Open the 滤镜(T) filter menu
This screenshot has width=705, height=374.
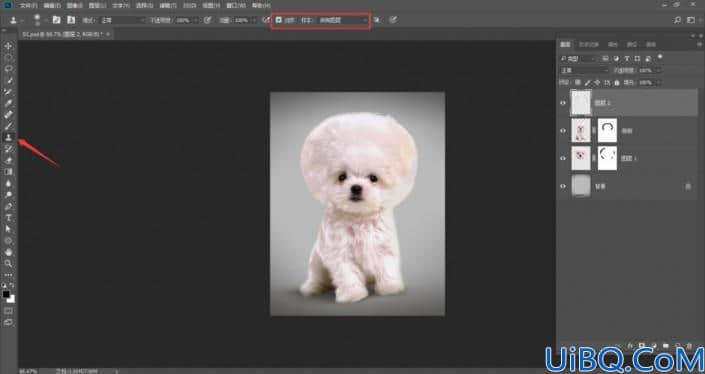point(168,5)
